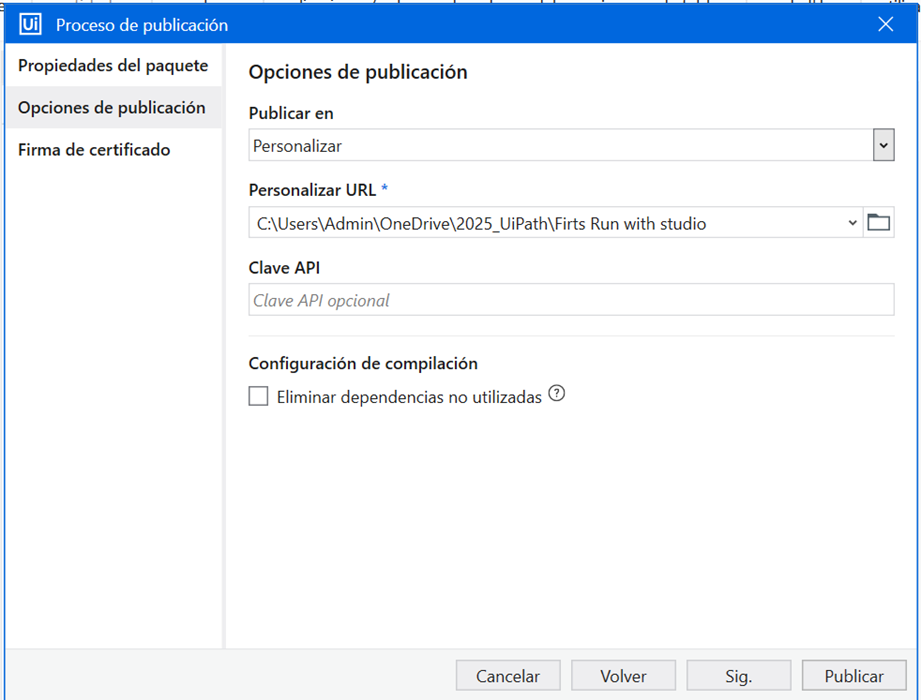Advance using the Sig. button

738,676
